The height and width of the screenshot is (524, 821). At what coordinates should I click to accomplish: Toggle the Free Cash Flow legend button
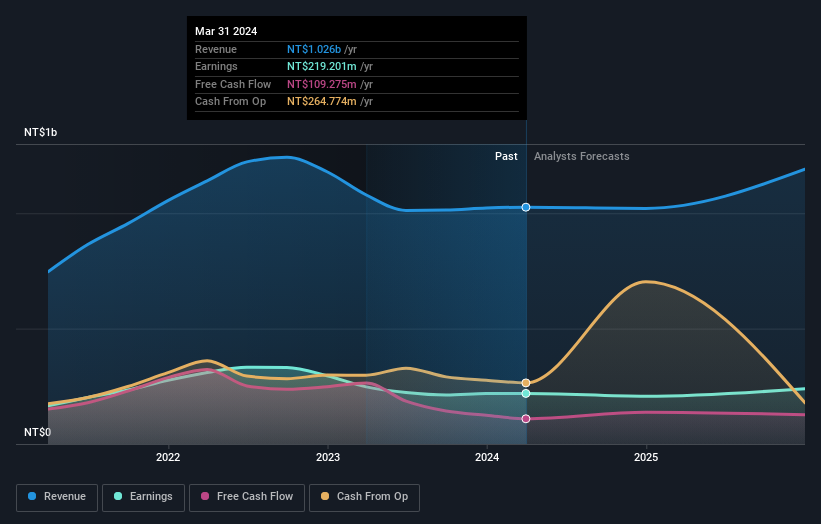247,497
